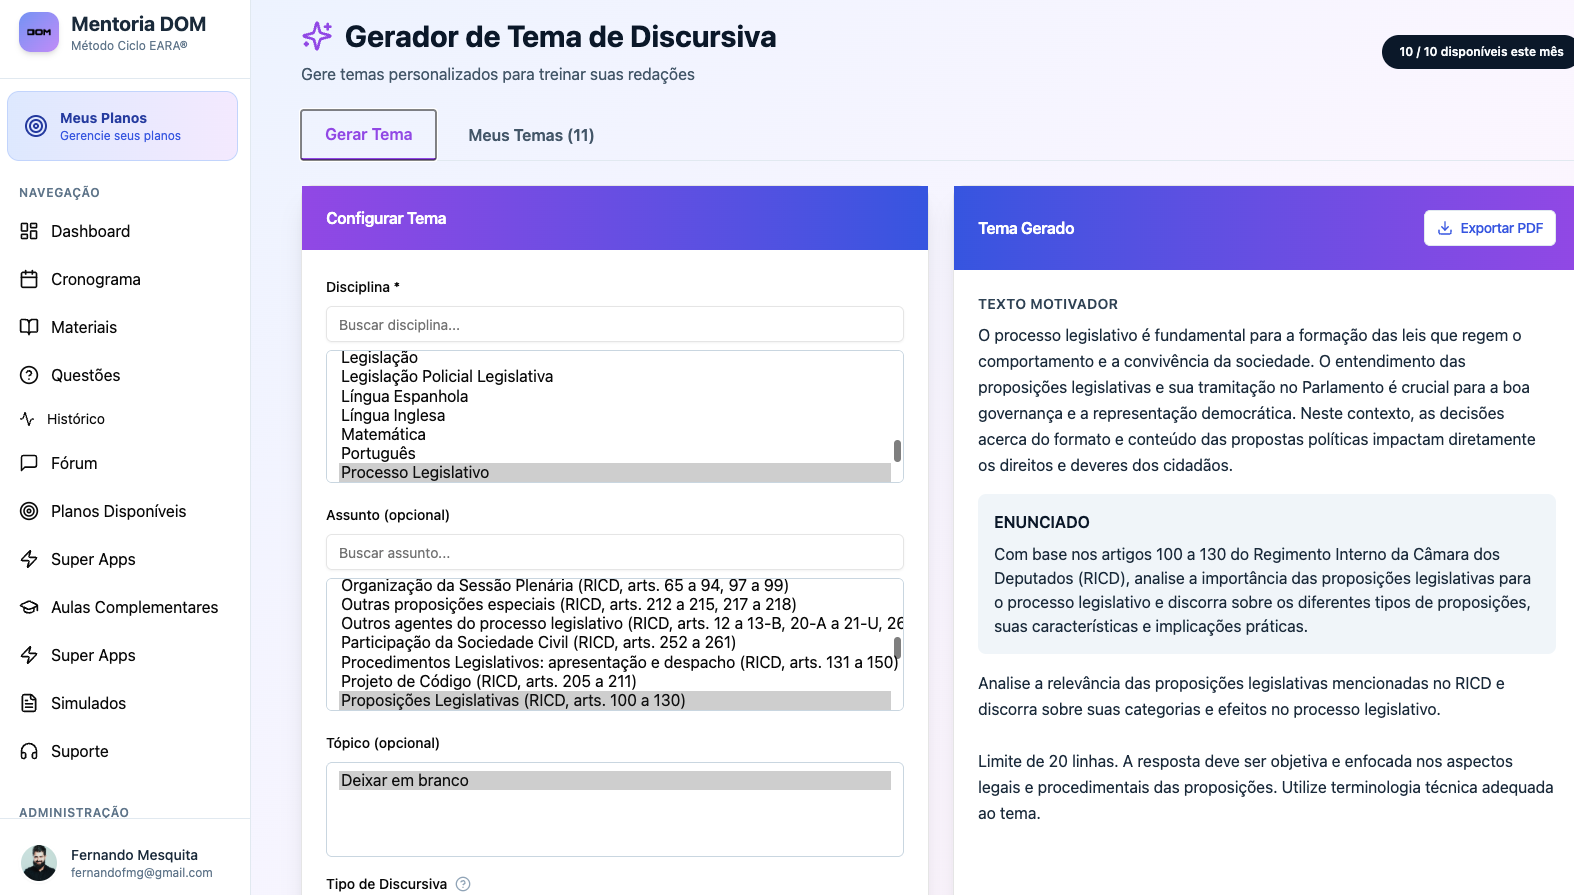This screenshot has height=895, width=1574.
Task: Click the Questões help-circle icon
Action: coord(29,375)
